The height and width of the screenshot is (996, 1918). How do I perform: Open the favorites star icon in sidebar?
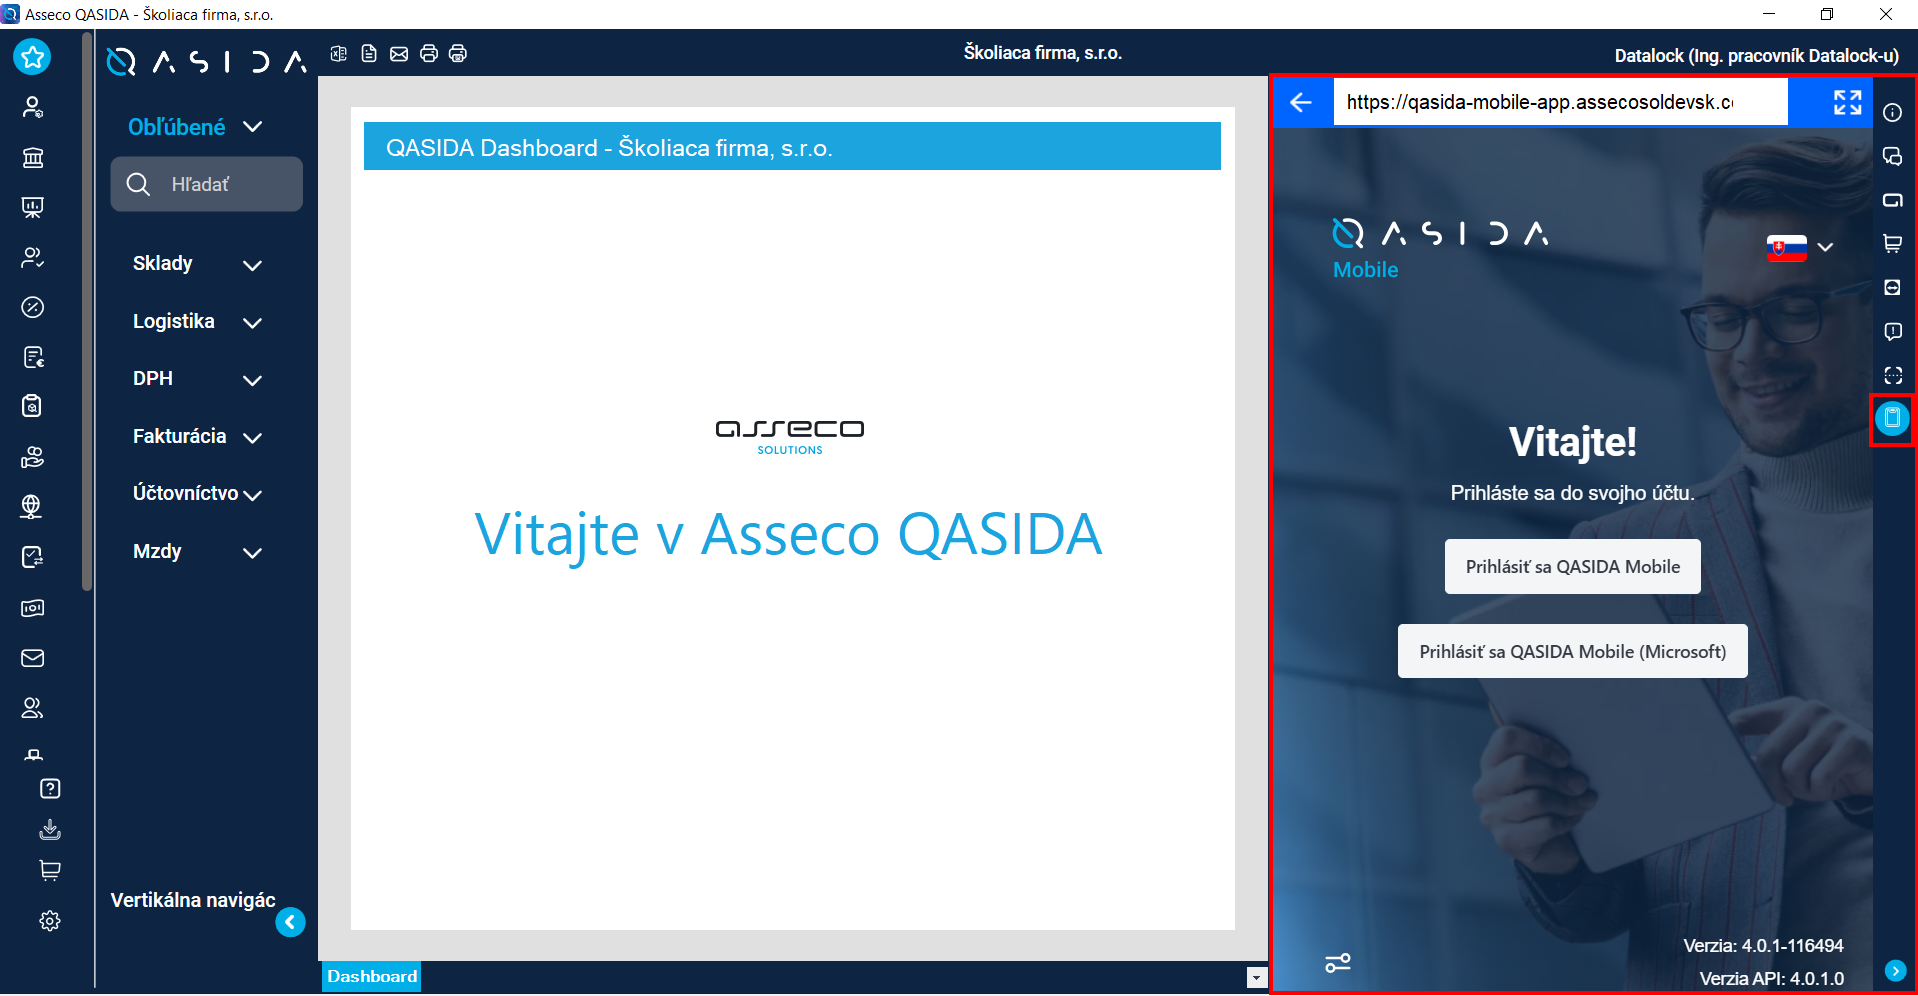tap(32, 57)
